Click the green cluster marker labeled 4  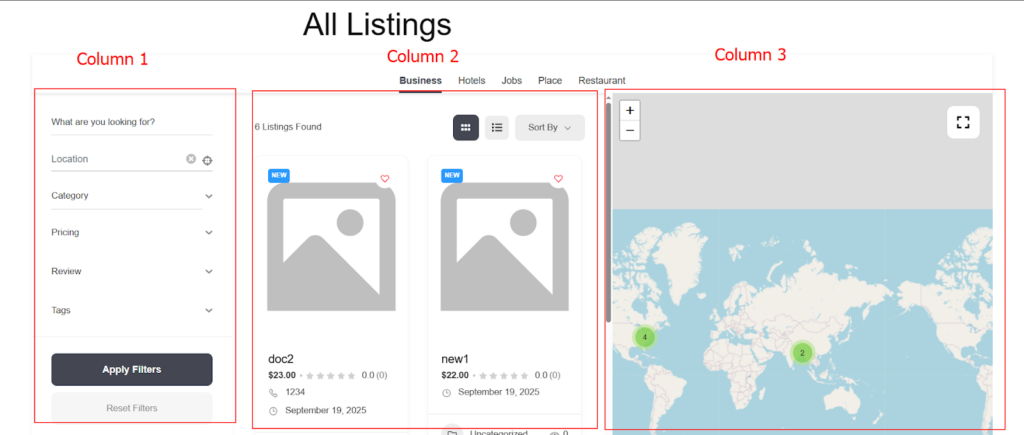pyautogui.click(x=645, y=338)
